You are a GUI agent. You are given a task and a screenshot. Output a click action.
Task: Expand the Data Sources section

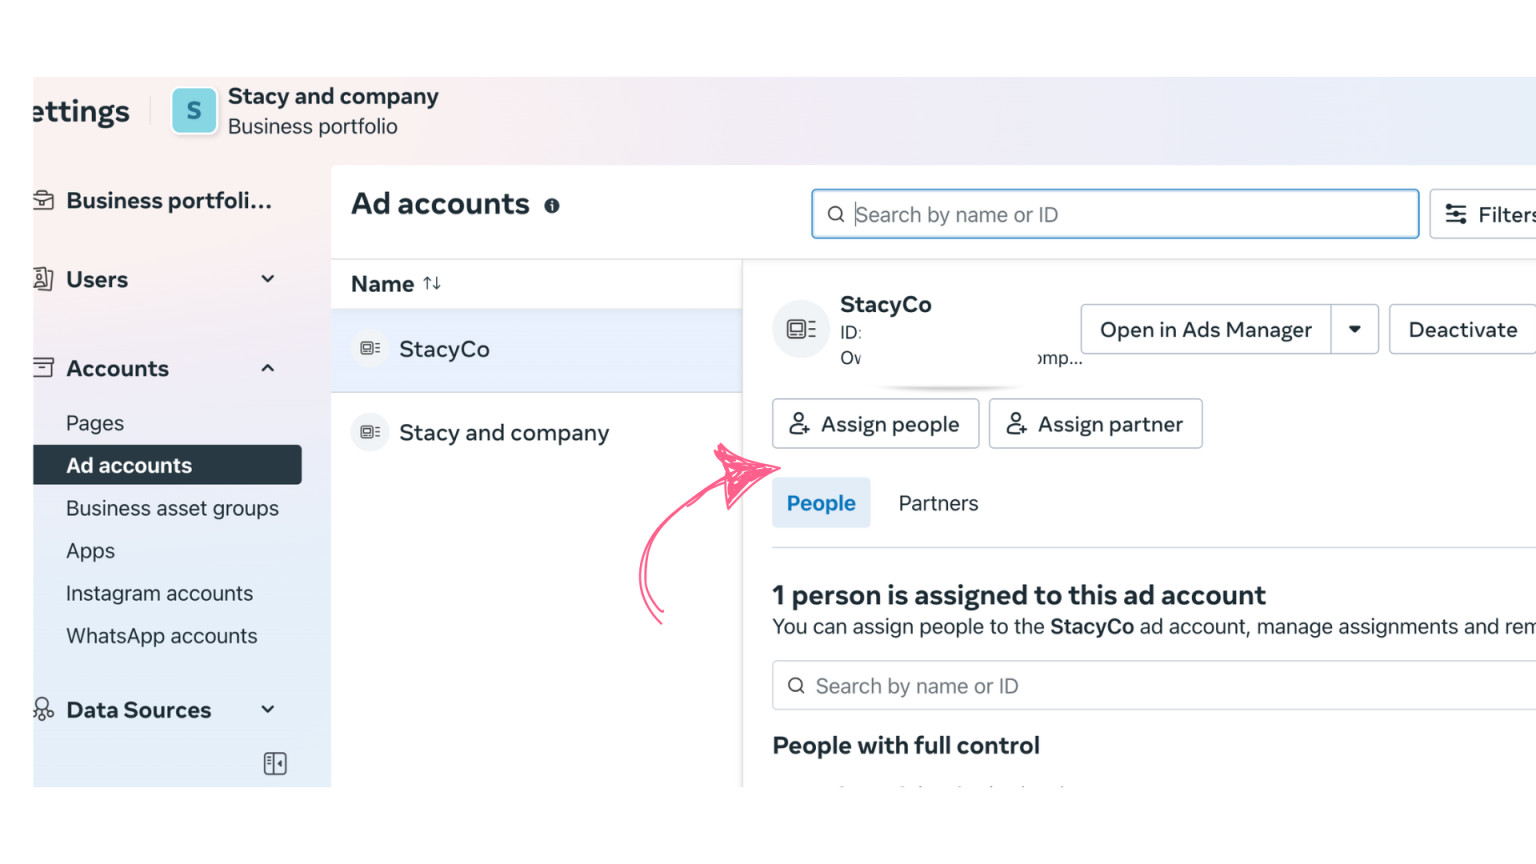267,709
